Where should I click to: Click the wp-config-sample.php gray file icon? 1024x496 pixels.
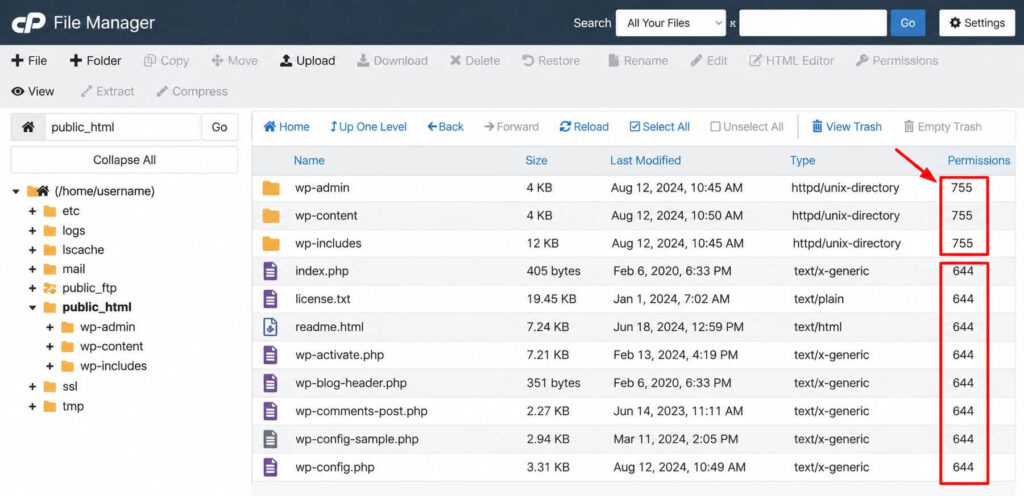(x=270, y=439)
